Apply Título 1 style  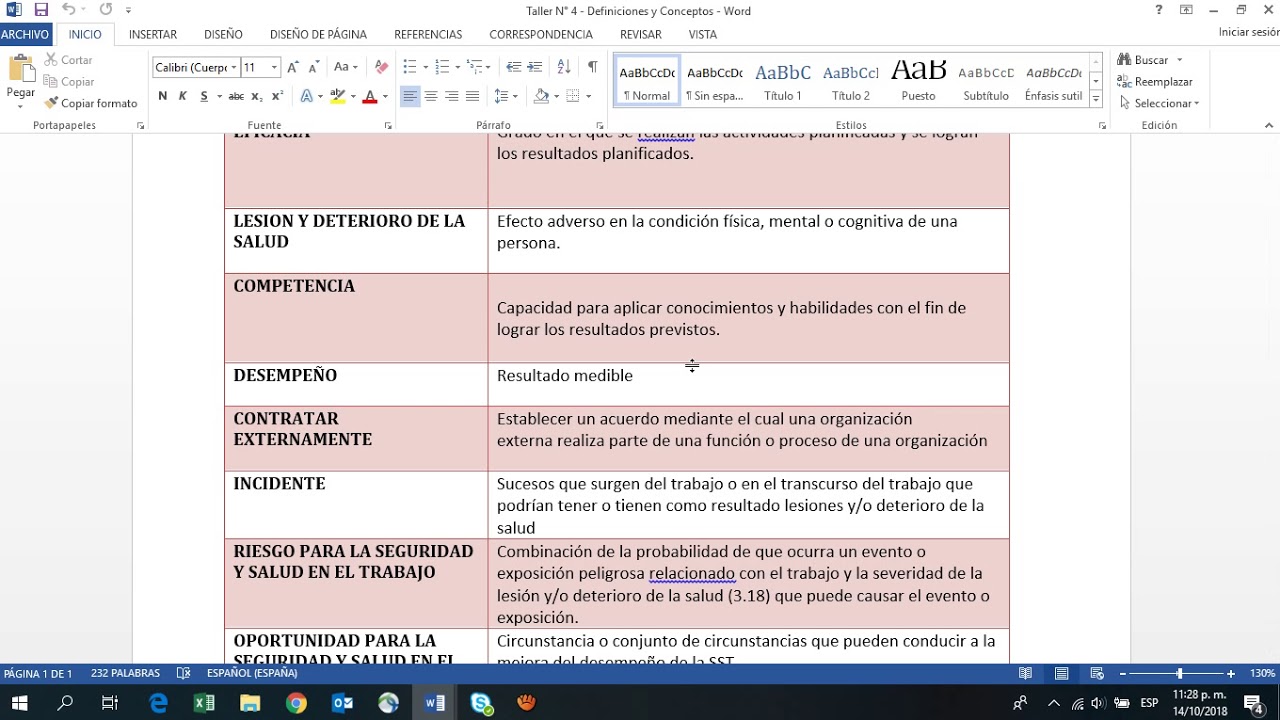tap(783, 81)
